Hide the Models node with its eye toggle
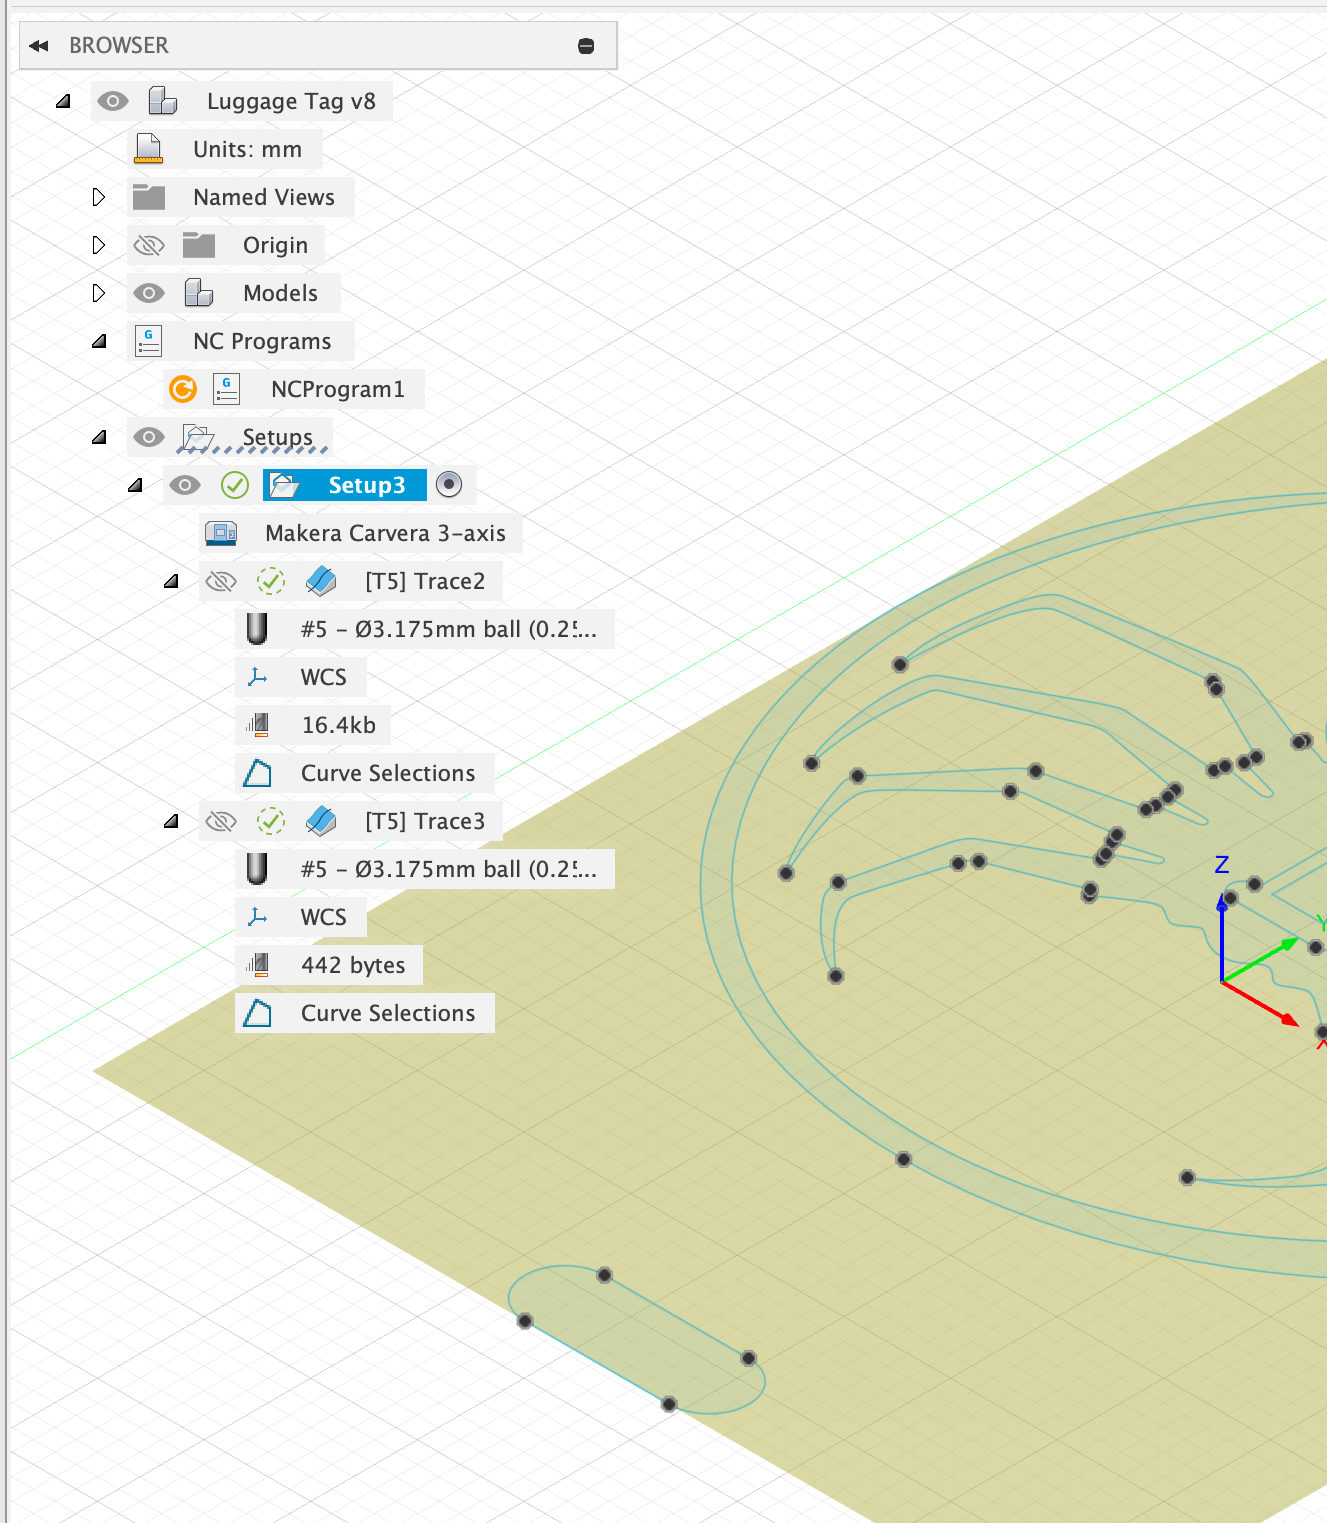 click(148, 292)
